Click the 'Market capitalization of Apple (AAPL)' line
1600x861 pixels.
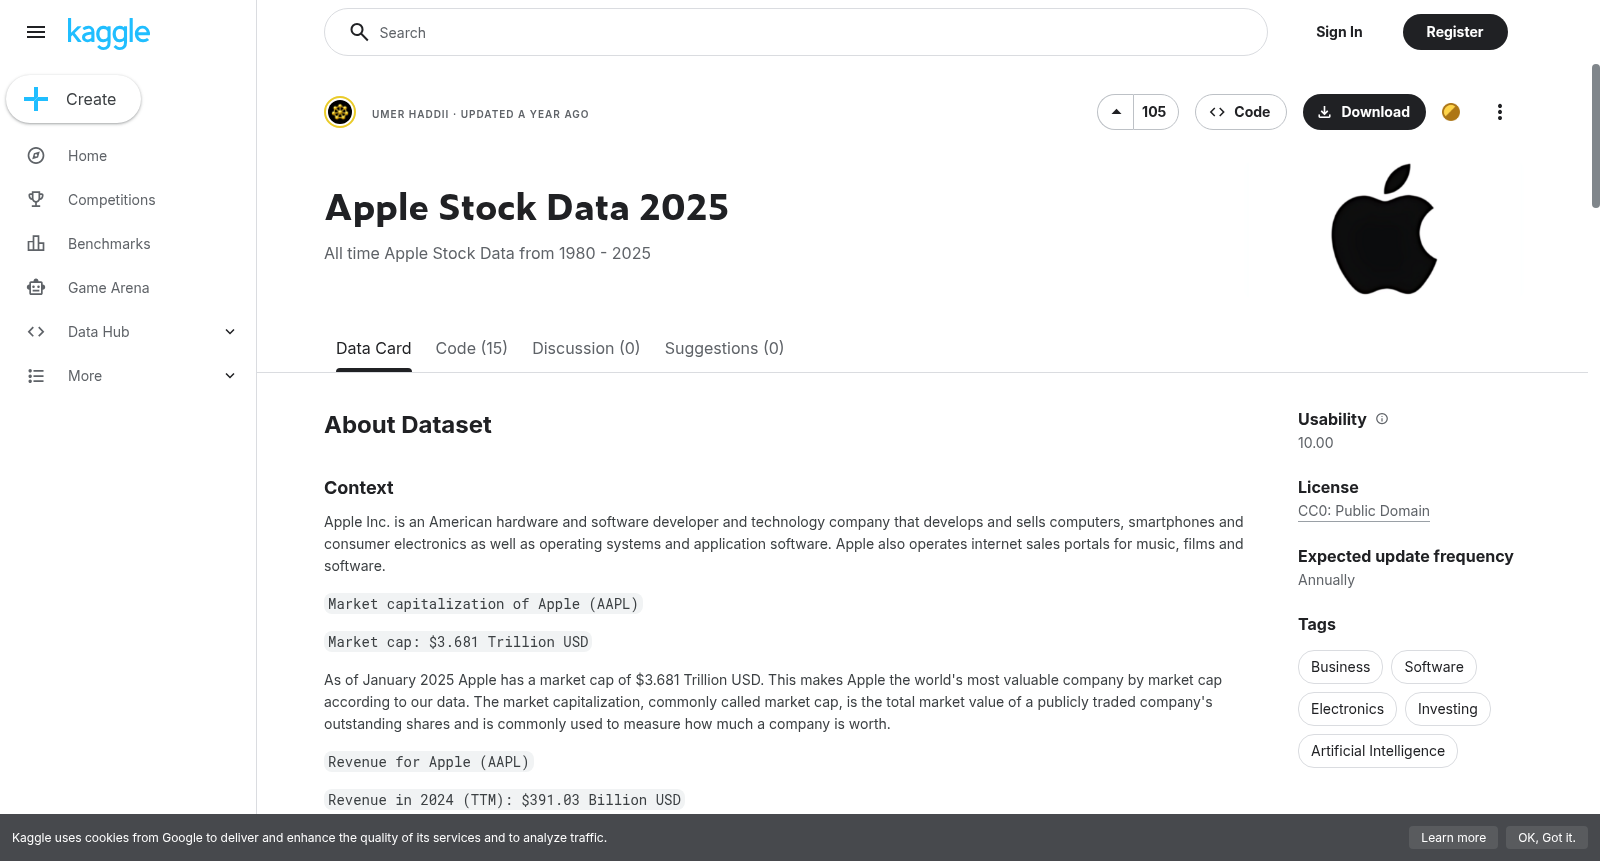click(x=483, y=604)
